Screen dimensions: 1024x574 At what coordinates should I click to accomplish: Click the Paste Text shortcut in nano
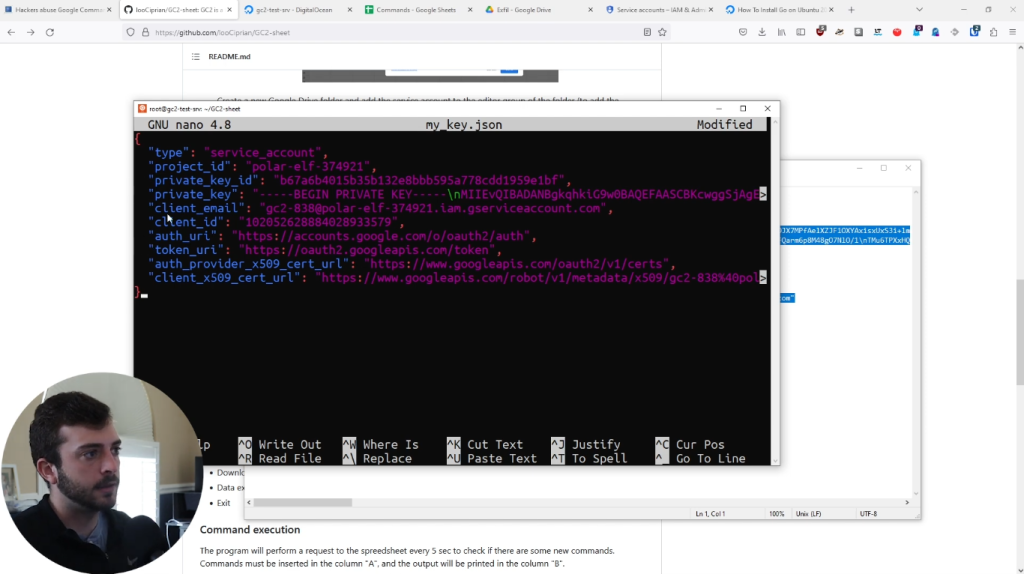pos(492,458)
